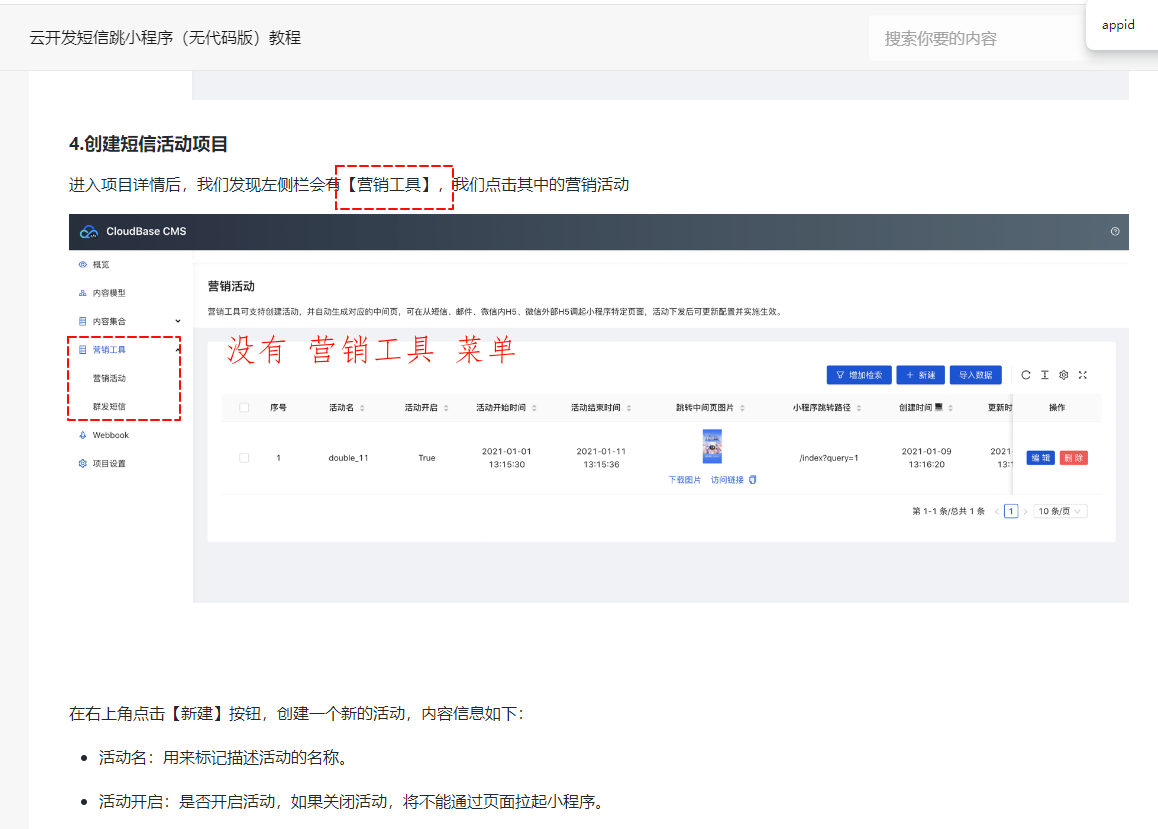
Task: Expand the 内容集合 menu chevron
Action: (x=178, y=321)
